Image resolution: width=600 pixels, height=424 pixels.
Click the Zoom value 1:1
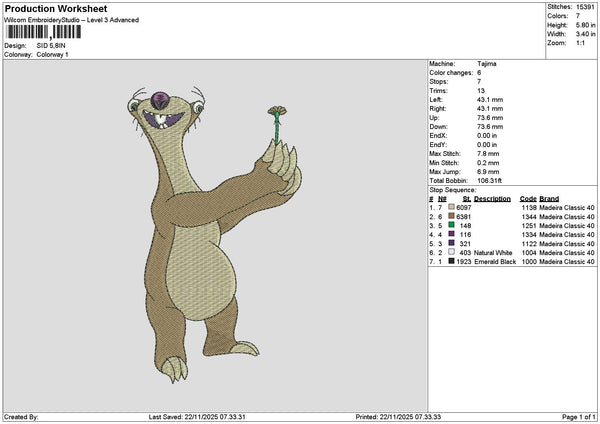(580, 43)
